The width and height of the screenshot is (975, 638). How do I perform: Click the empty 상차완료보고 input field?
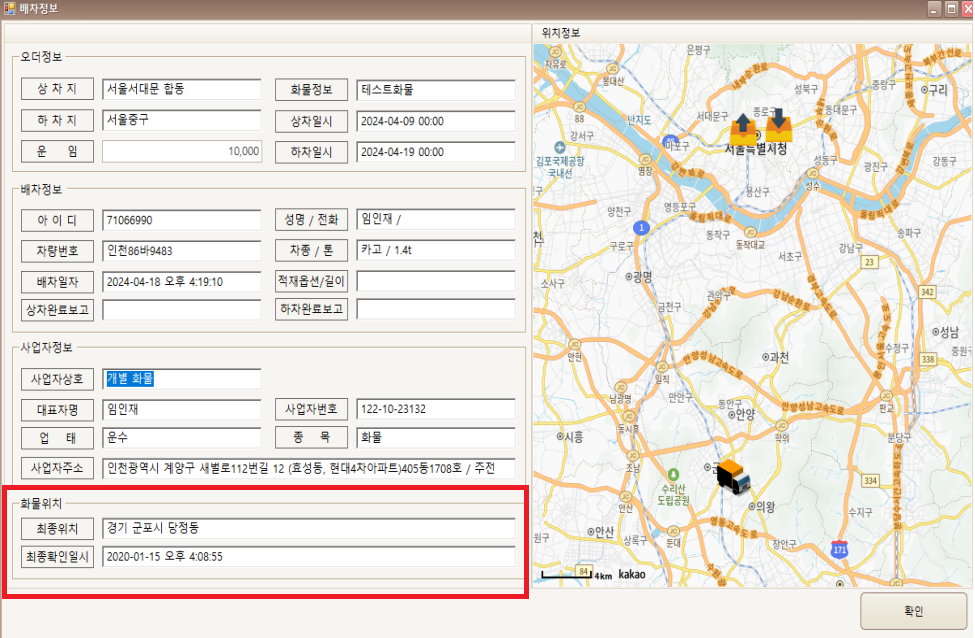181,310
